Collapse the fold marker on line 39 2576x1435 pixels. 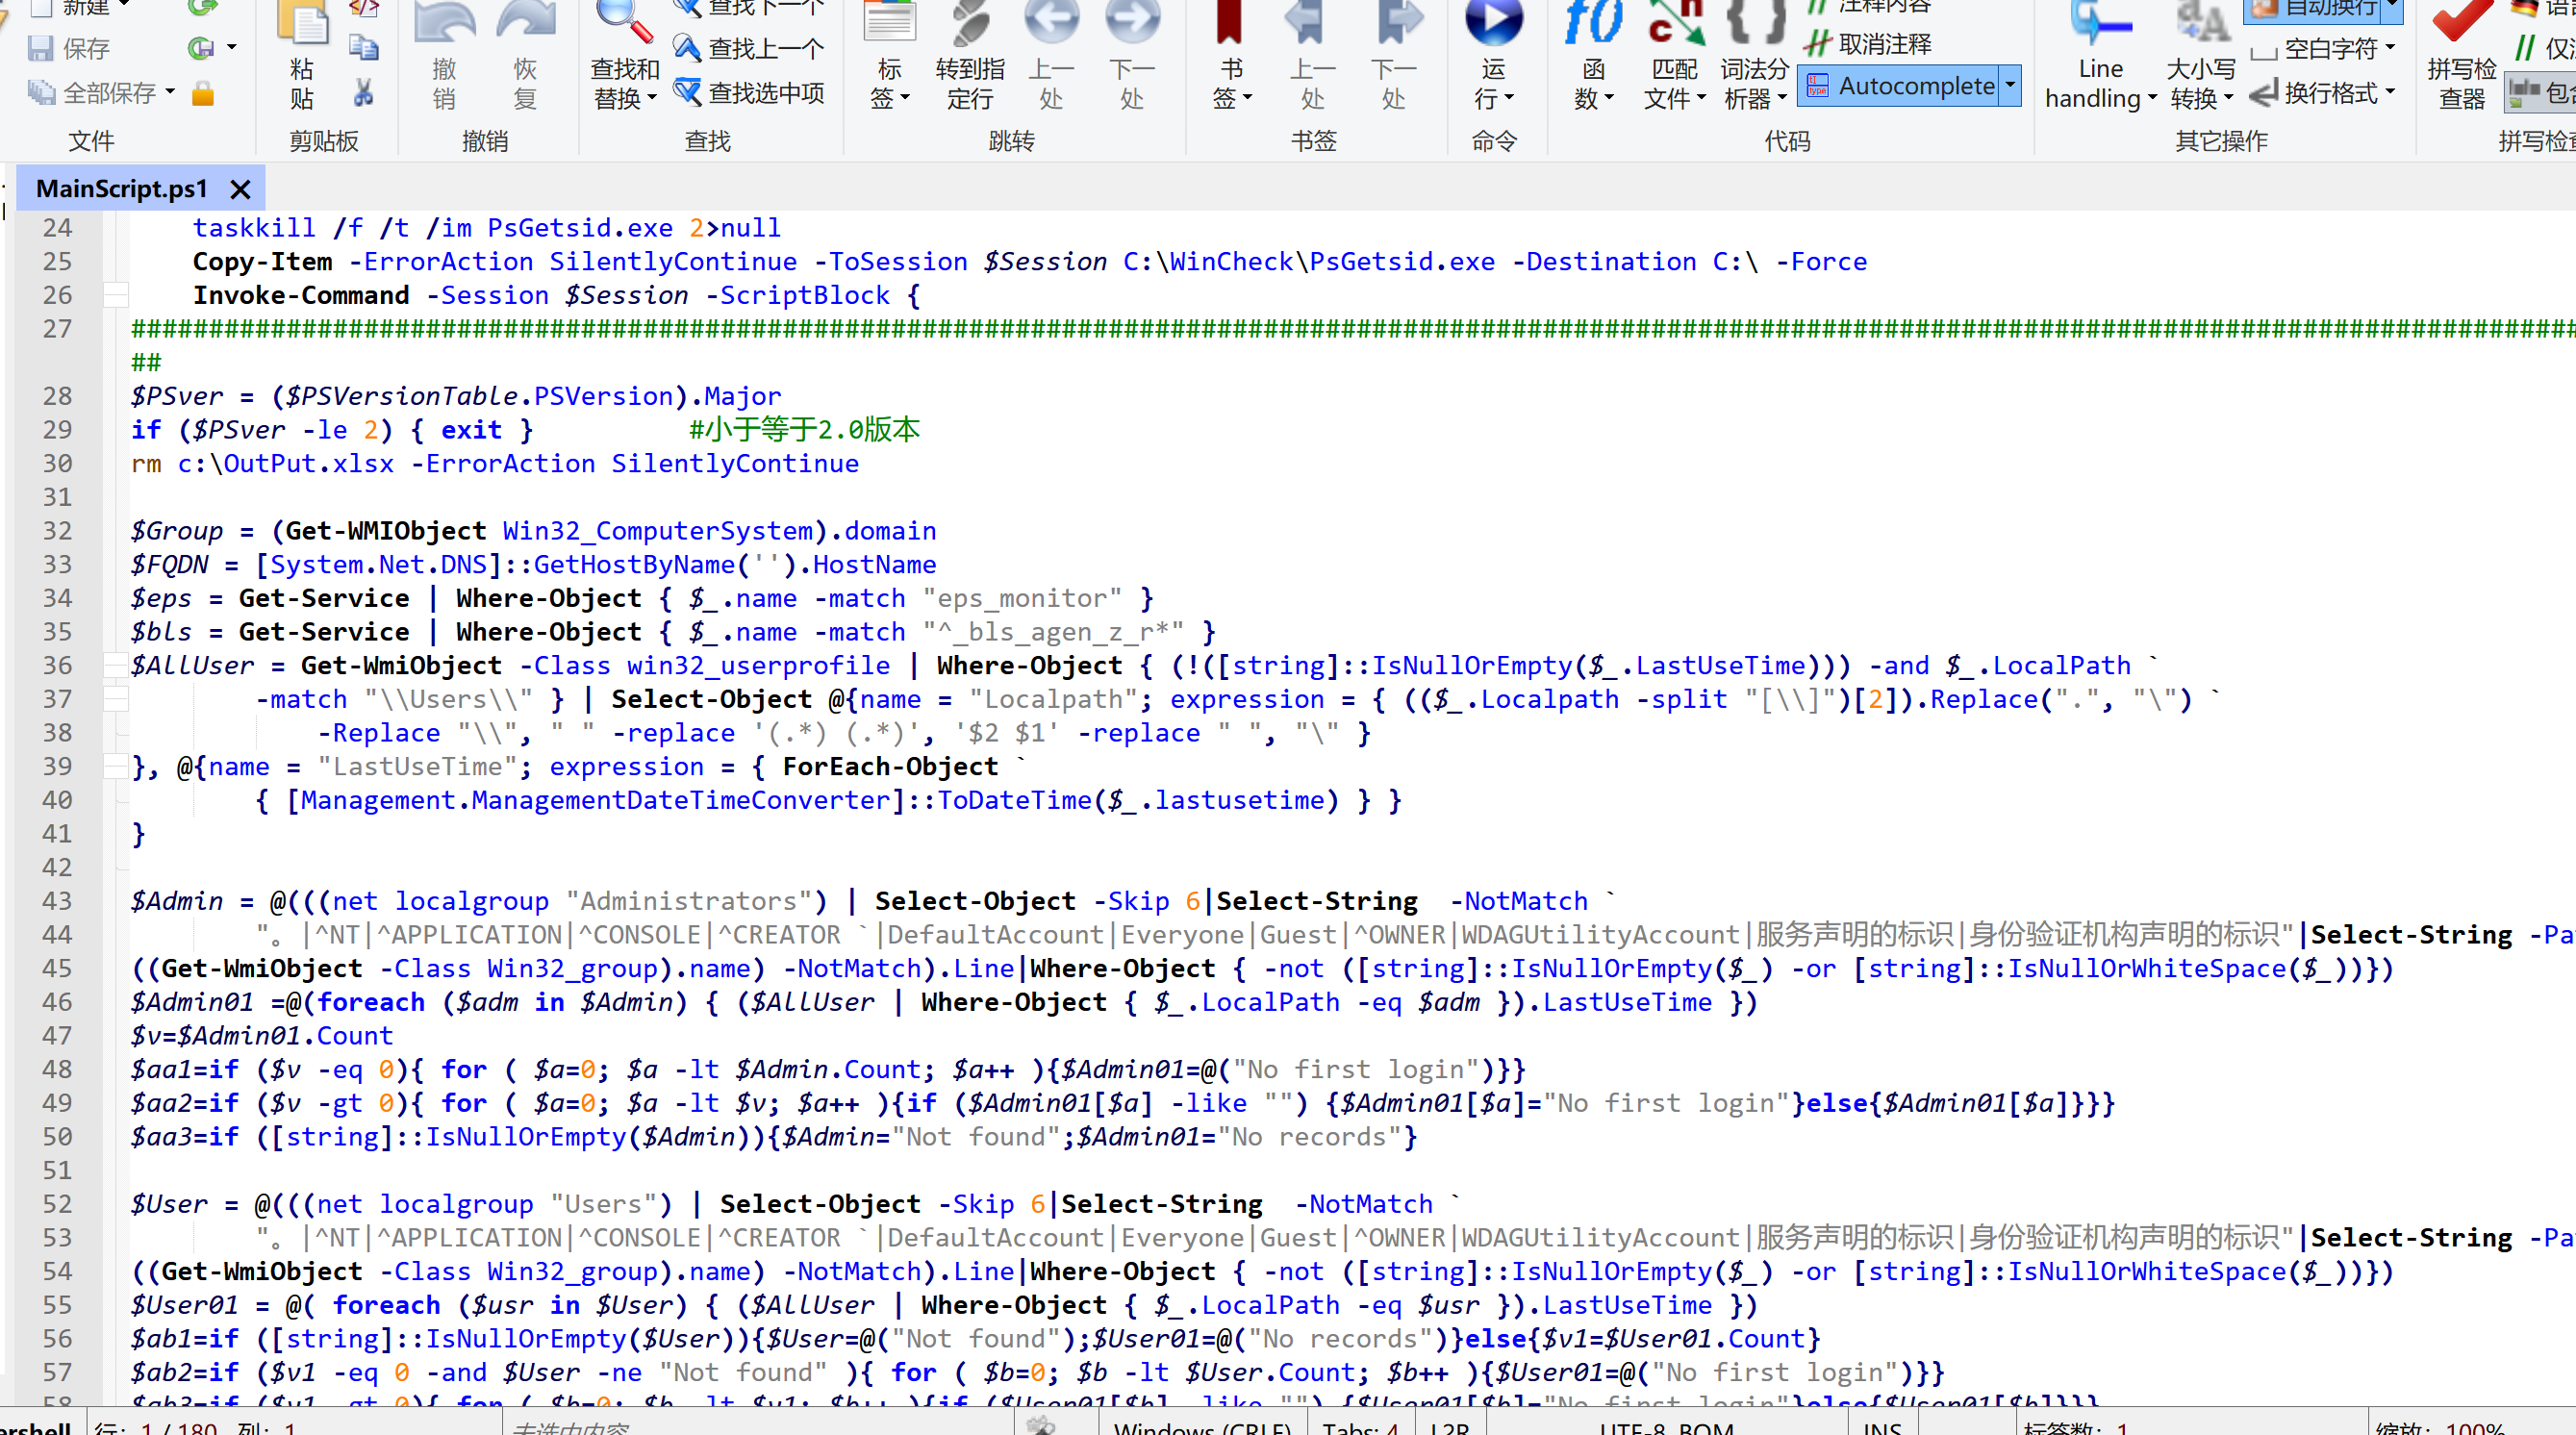(116, 766)
